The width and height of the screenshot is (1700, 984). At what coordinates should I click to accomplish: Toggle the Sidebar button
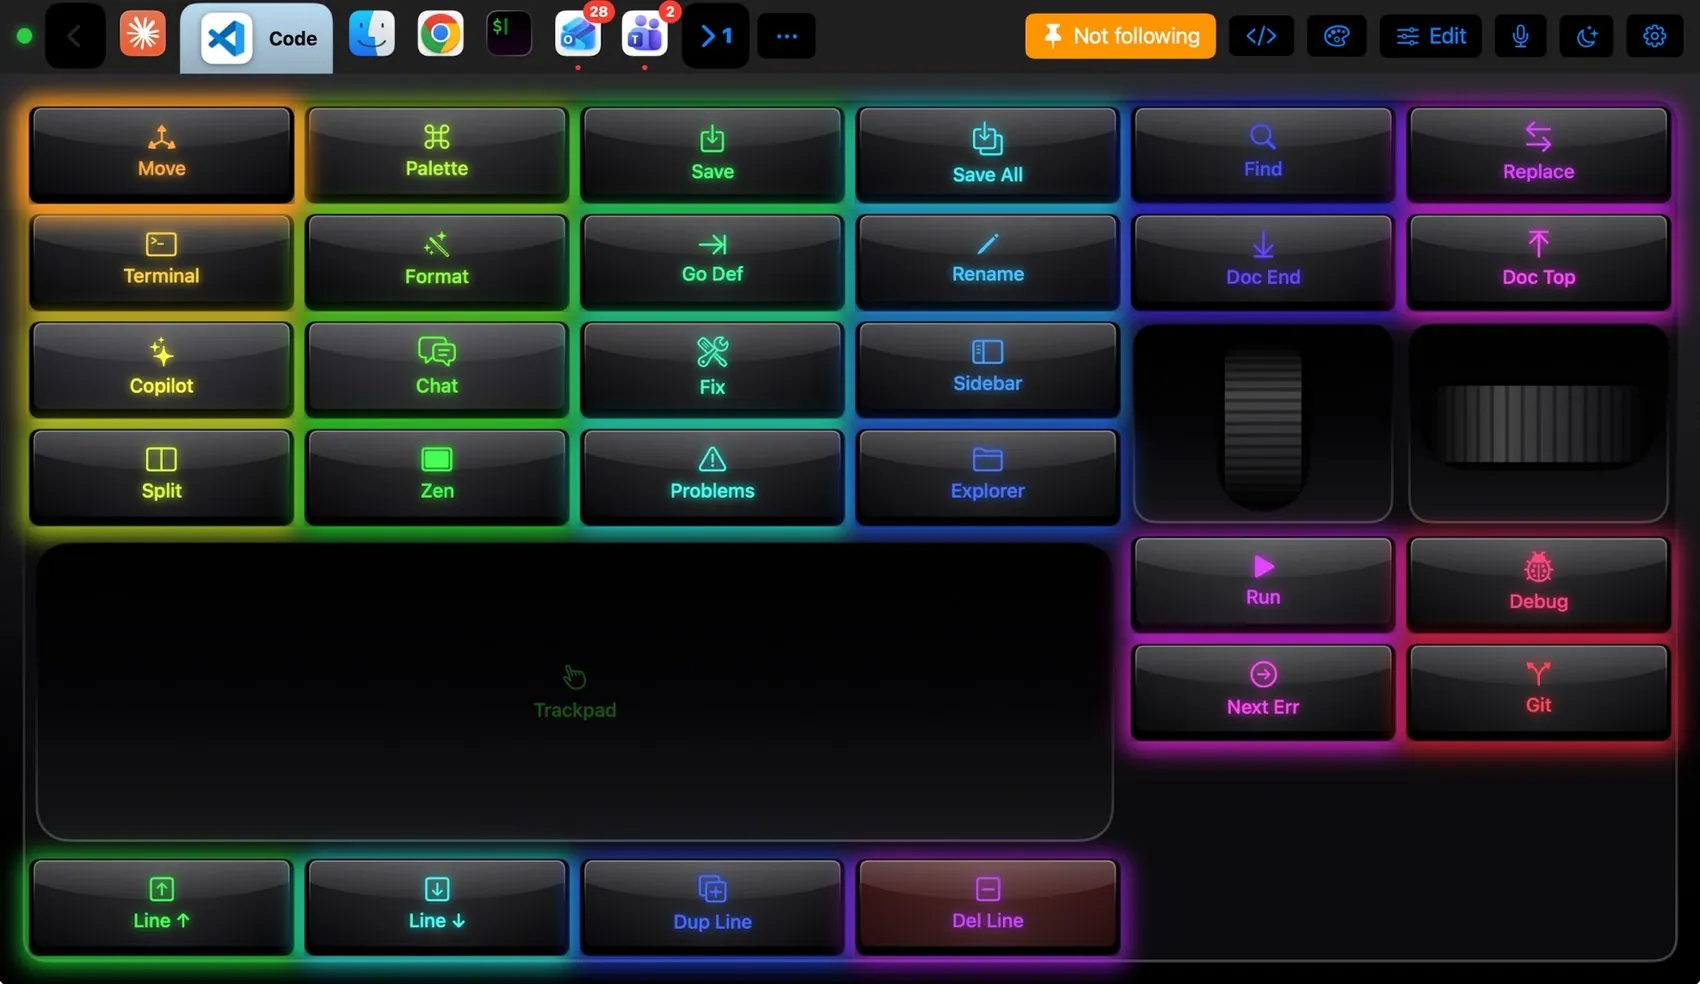[x=988, y=369]
